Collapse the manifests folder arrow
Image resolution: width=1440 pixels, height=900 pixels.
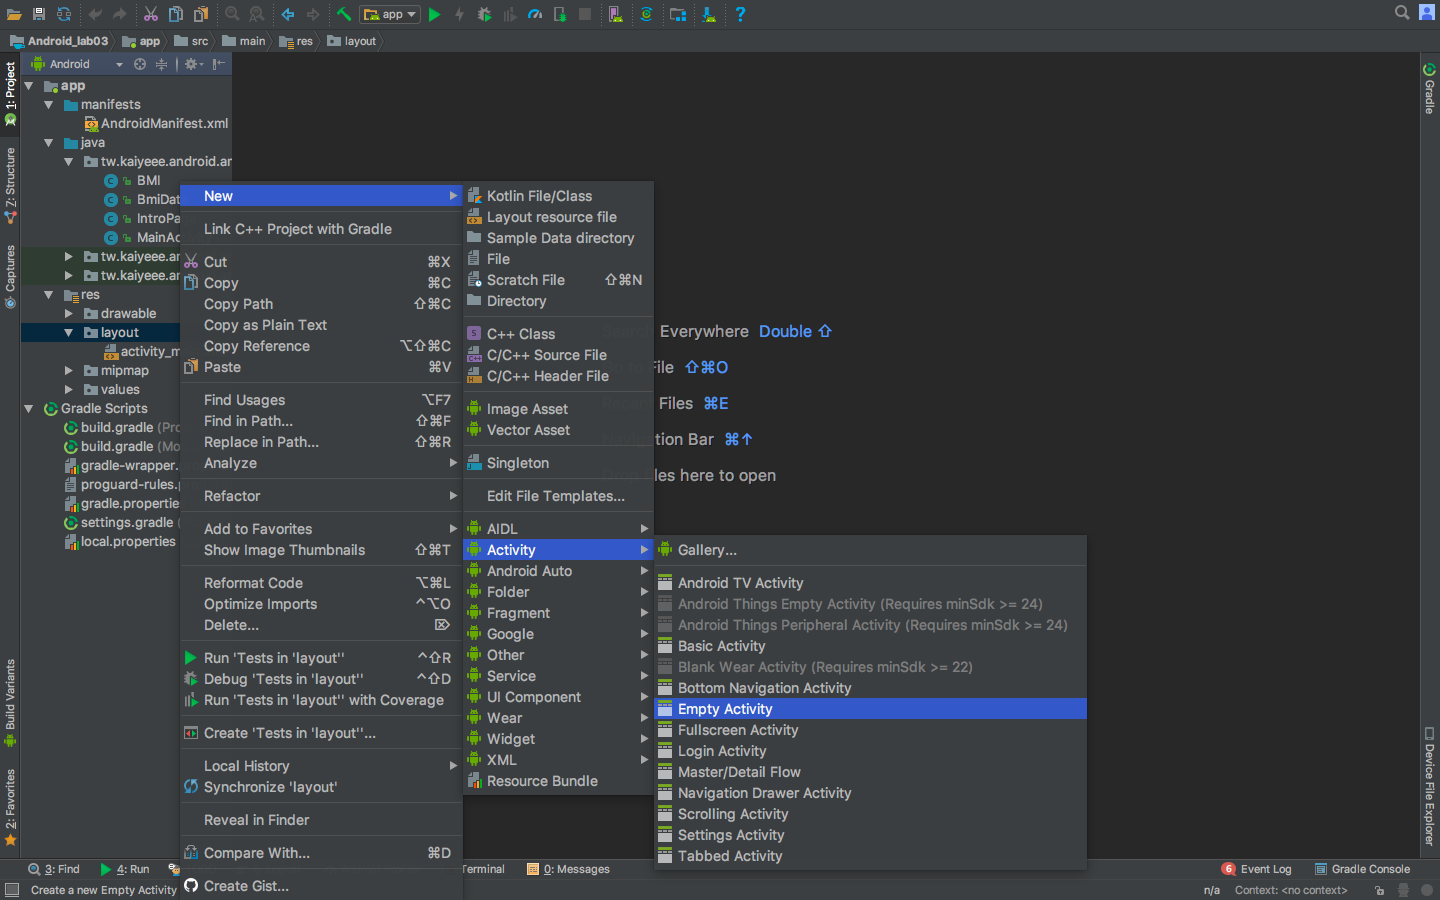(x=48, y=105)
